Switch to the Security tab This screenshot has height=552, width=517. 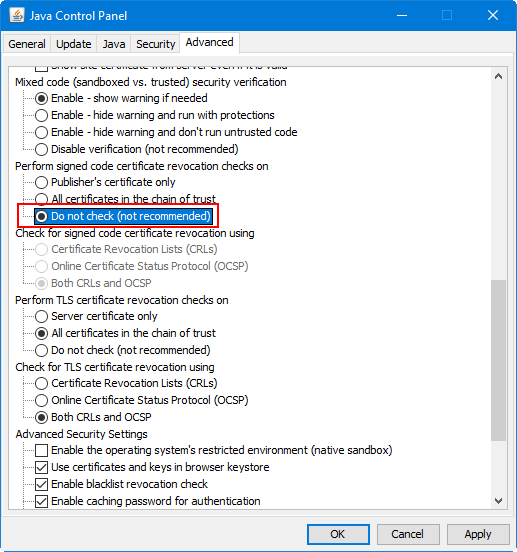click(x=155, y=44)
